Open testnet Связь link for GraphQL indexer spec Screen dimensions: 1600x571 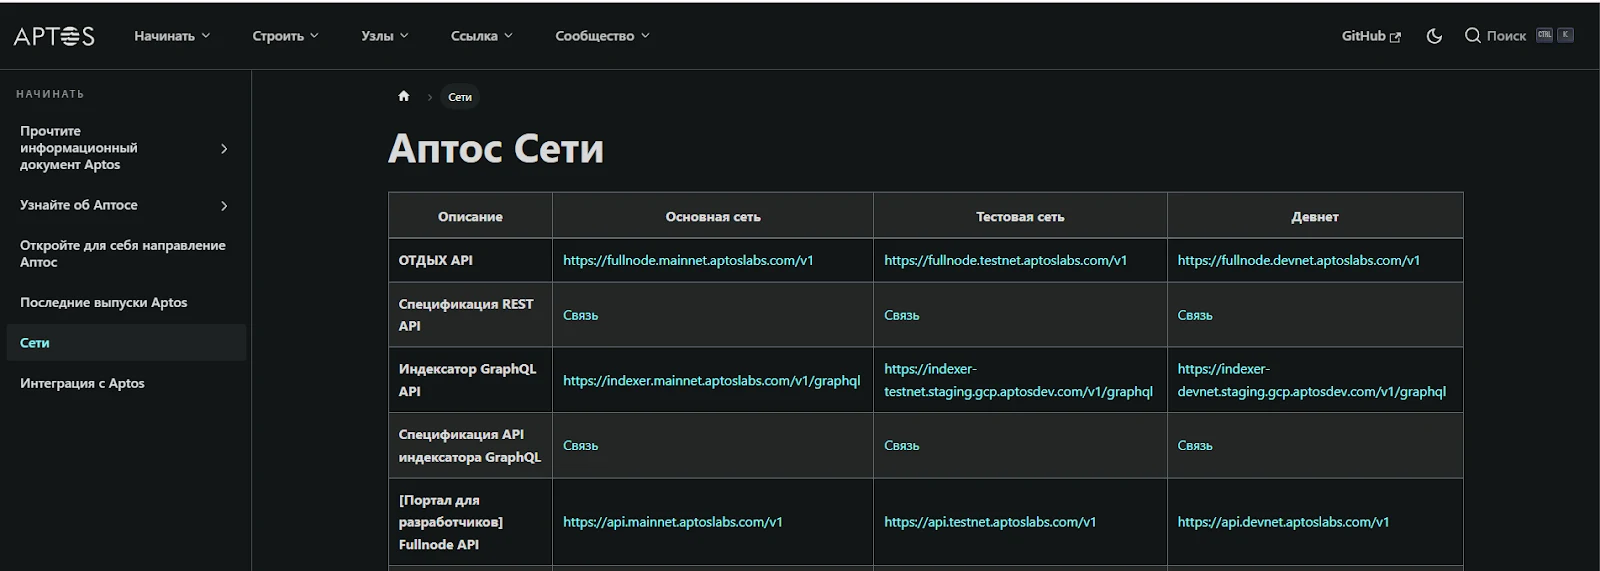pos(901,445)
